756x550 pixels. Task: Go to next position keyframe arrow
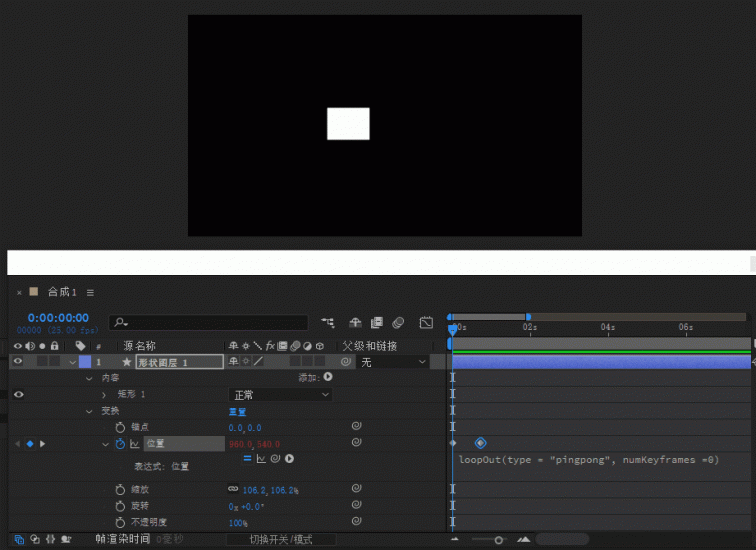42,444
